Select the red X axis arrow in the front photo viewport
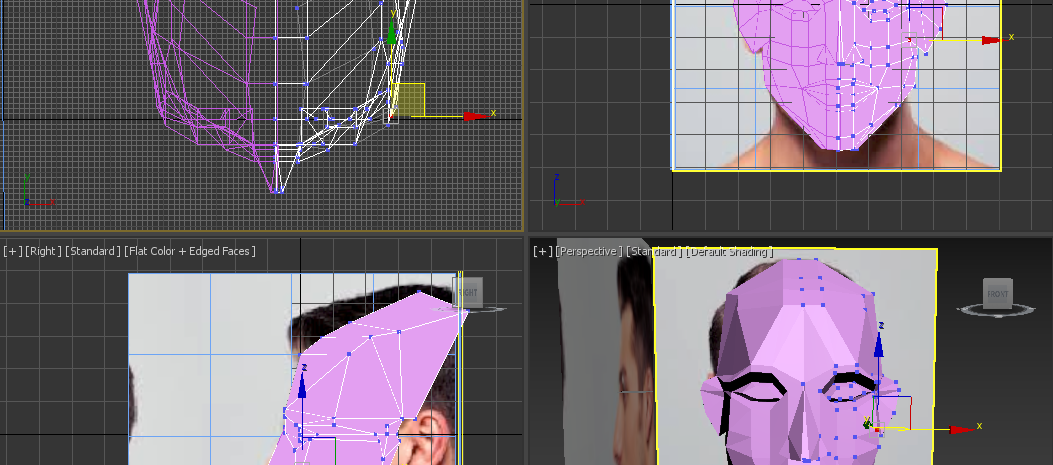 click(x=993, y=40)
